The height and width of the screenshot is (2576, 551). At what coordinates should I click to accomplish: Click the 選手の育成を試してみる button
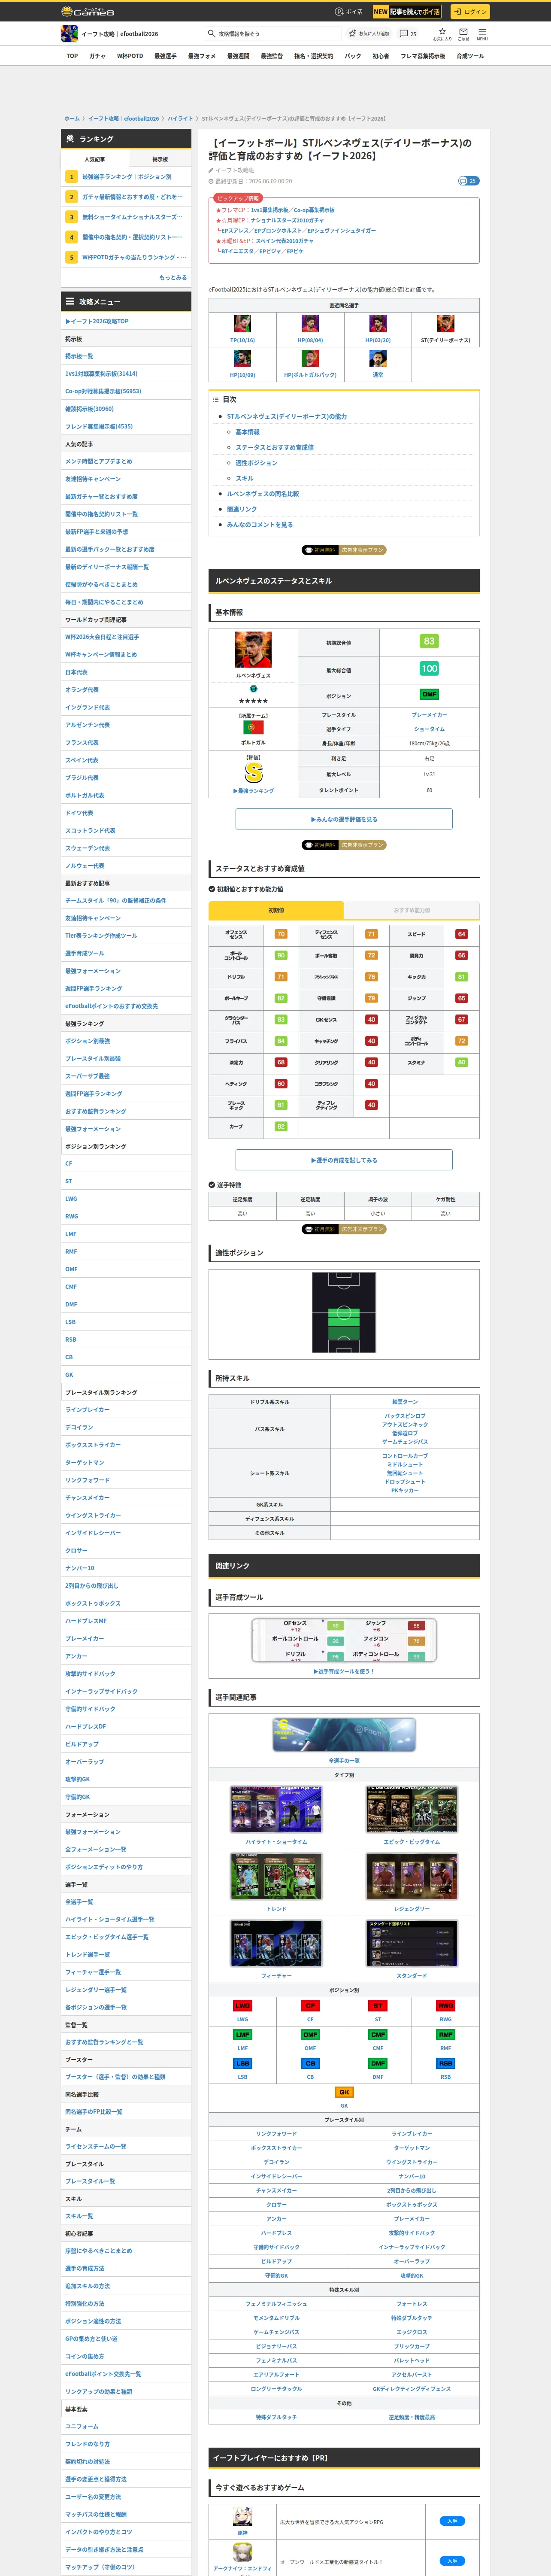click(344, 1160)
